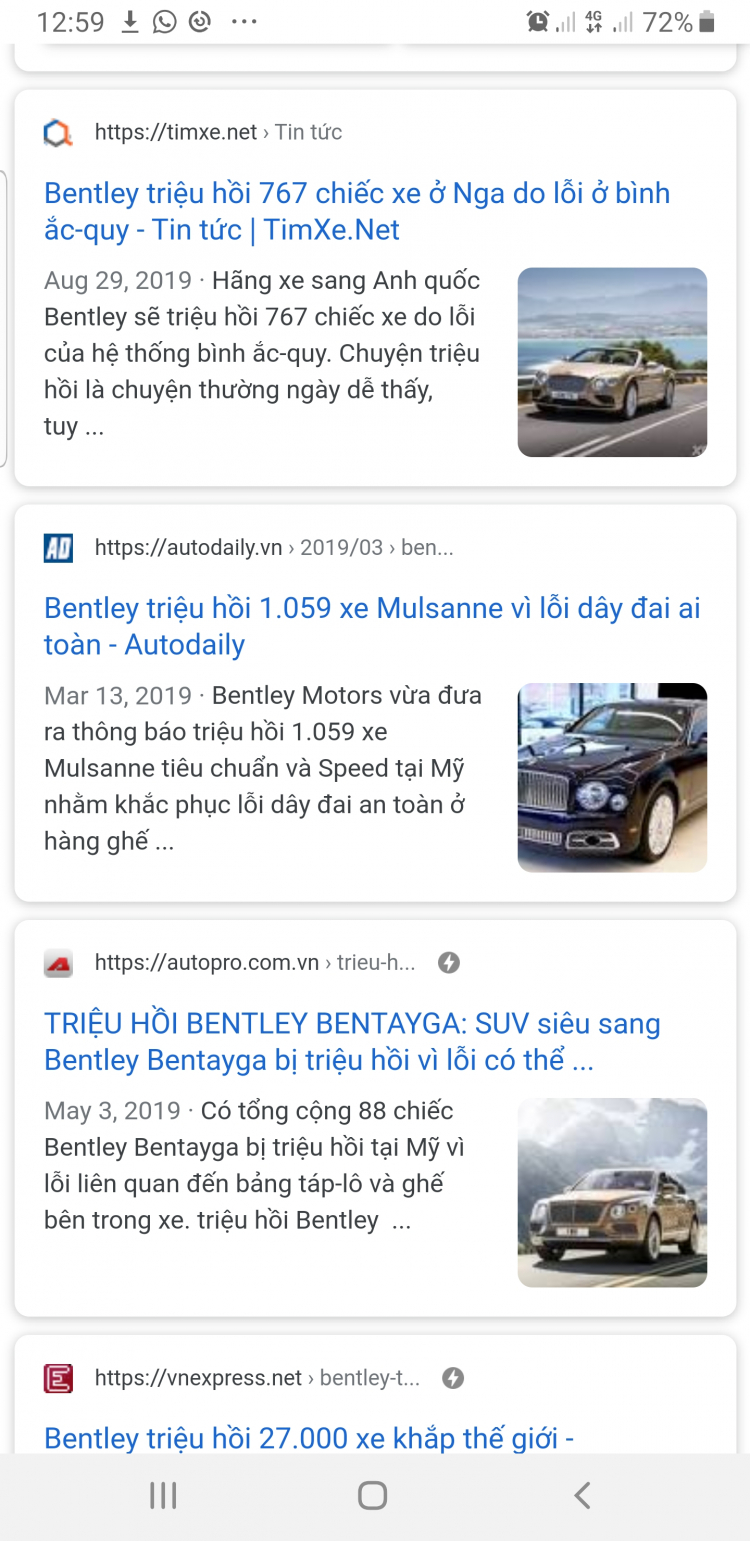Viewport: 750px width, 1541px height.
Task: Tap the AMP lightning icon beside autopro.com.vn
Action: (449, 963)
